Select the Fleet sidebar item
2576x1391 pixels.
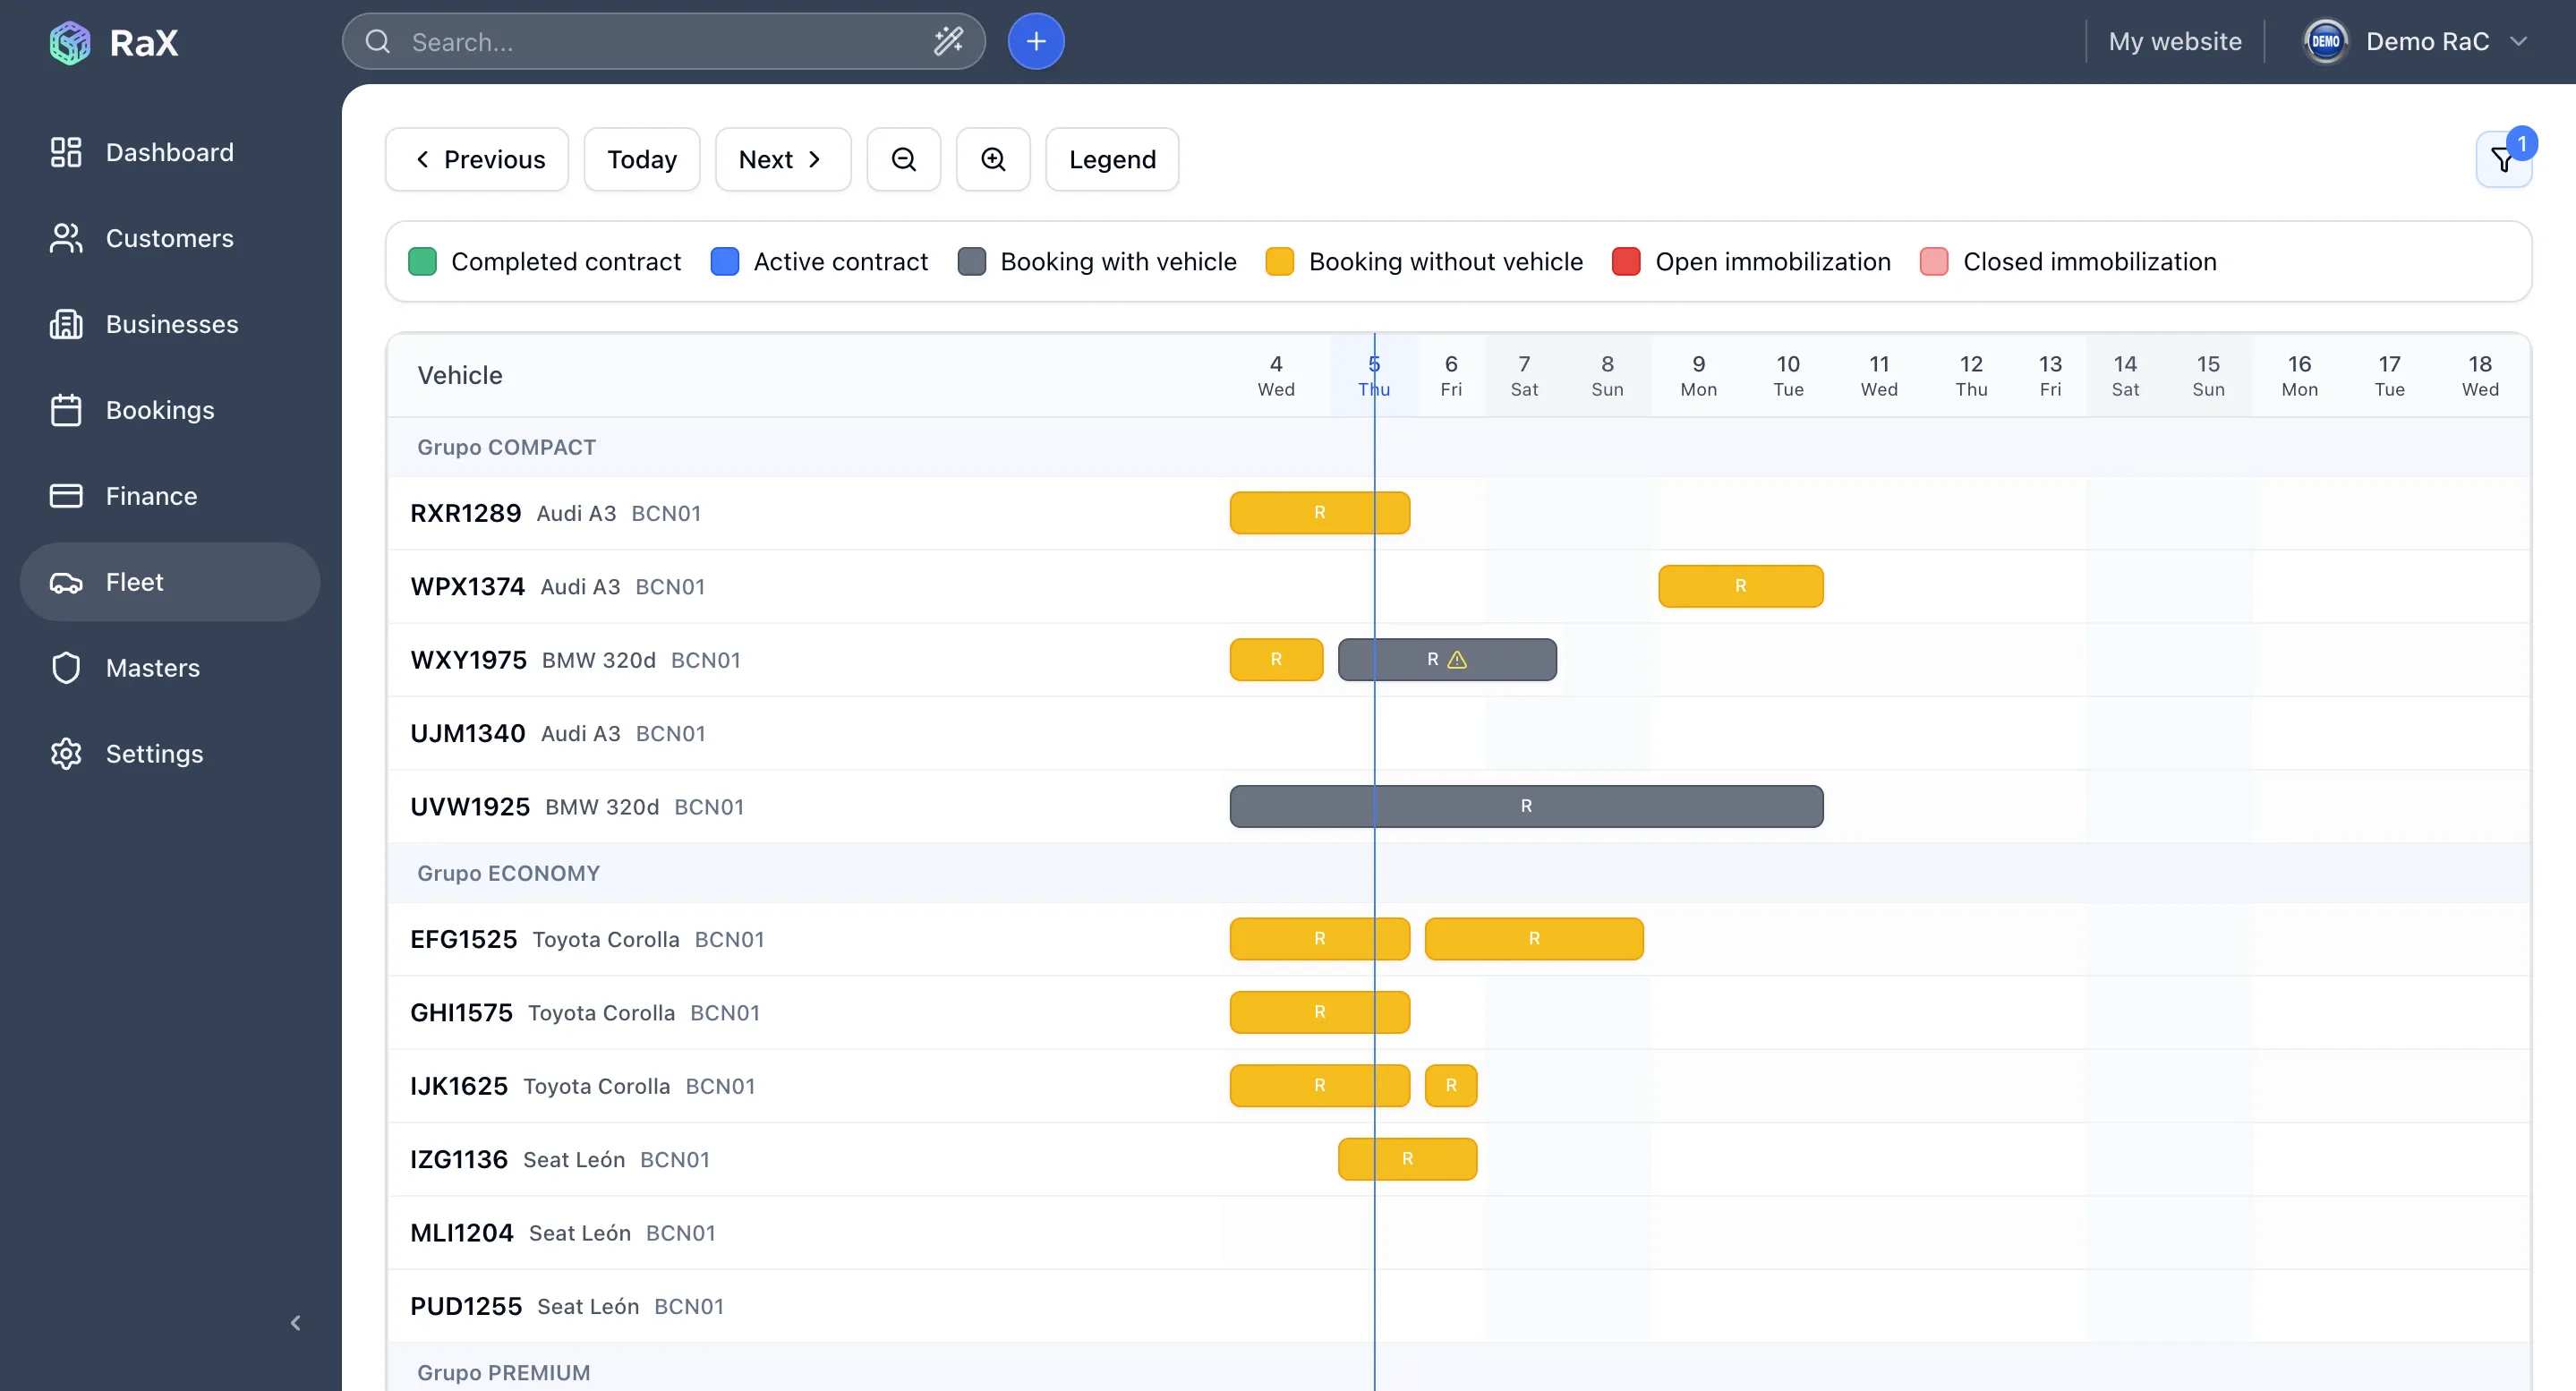[x=170, y=582]
